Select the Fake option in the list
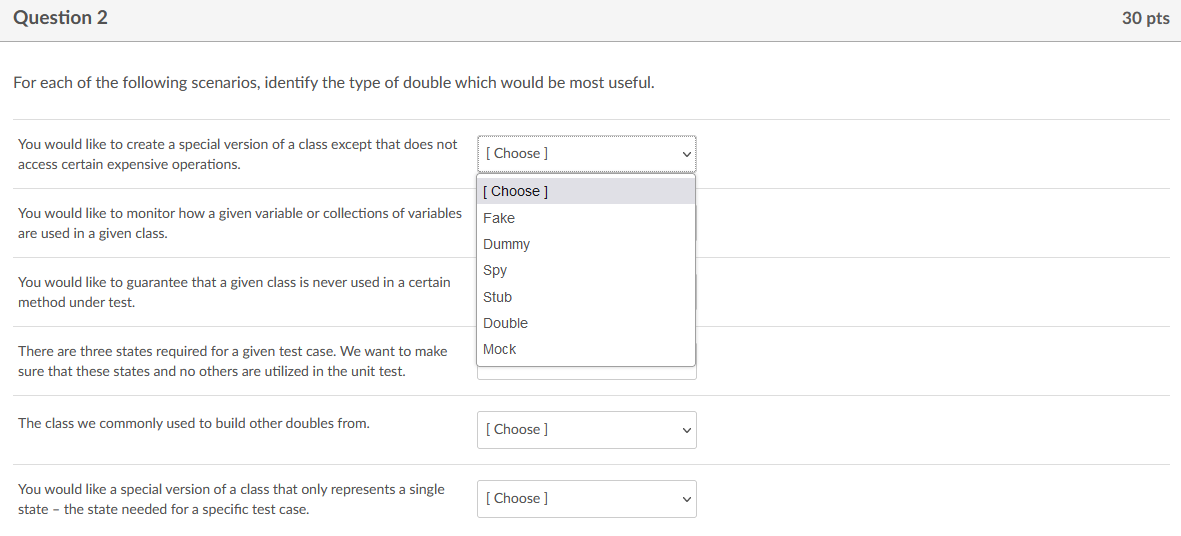 pyautogui.click(x=499, y=218)
